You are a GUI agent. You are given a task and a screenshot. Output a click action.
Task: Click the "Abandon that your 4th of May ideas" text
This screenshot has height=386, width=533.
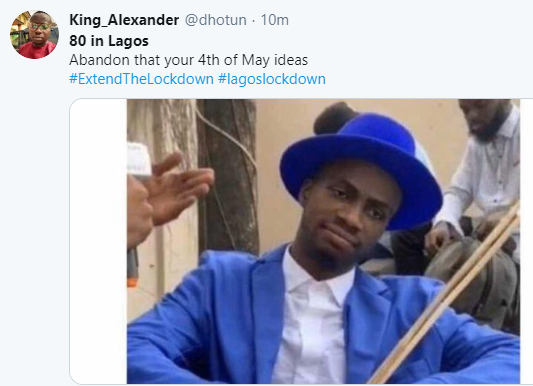[189, 60]
